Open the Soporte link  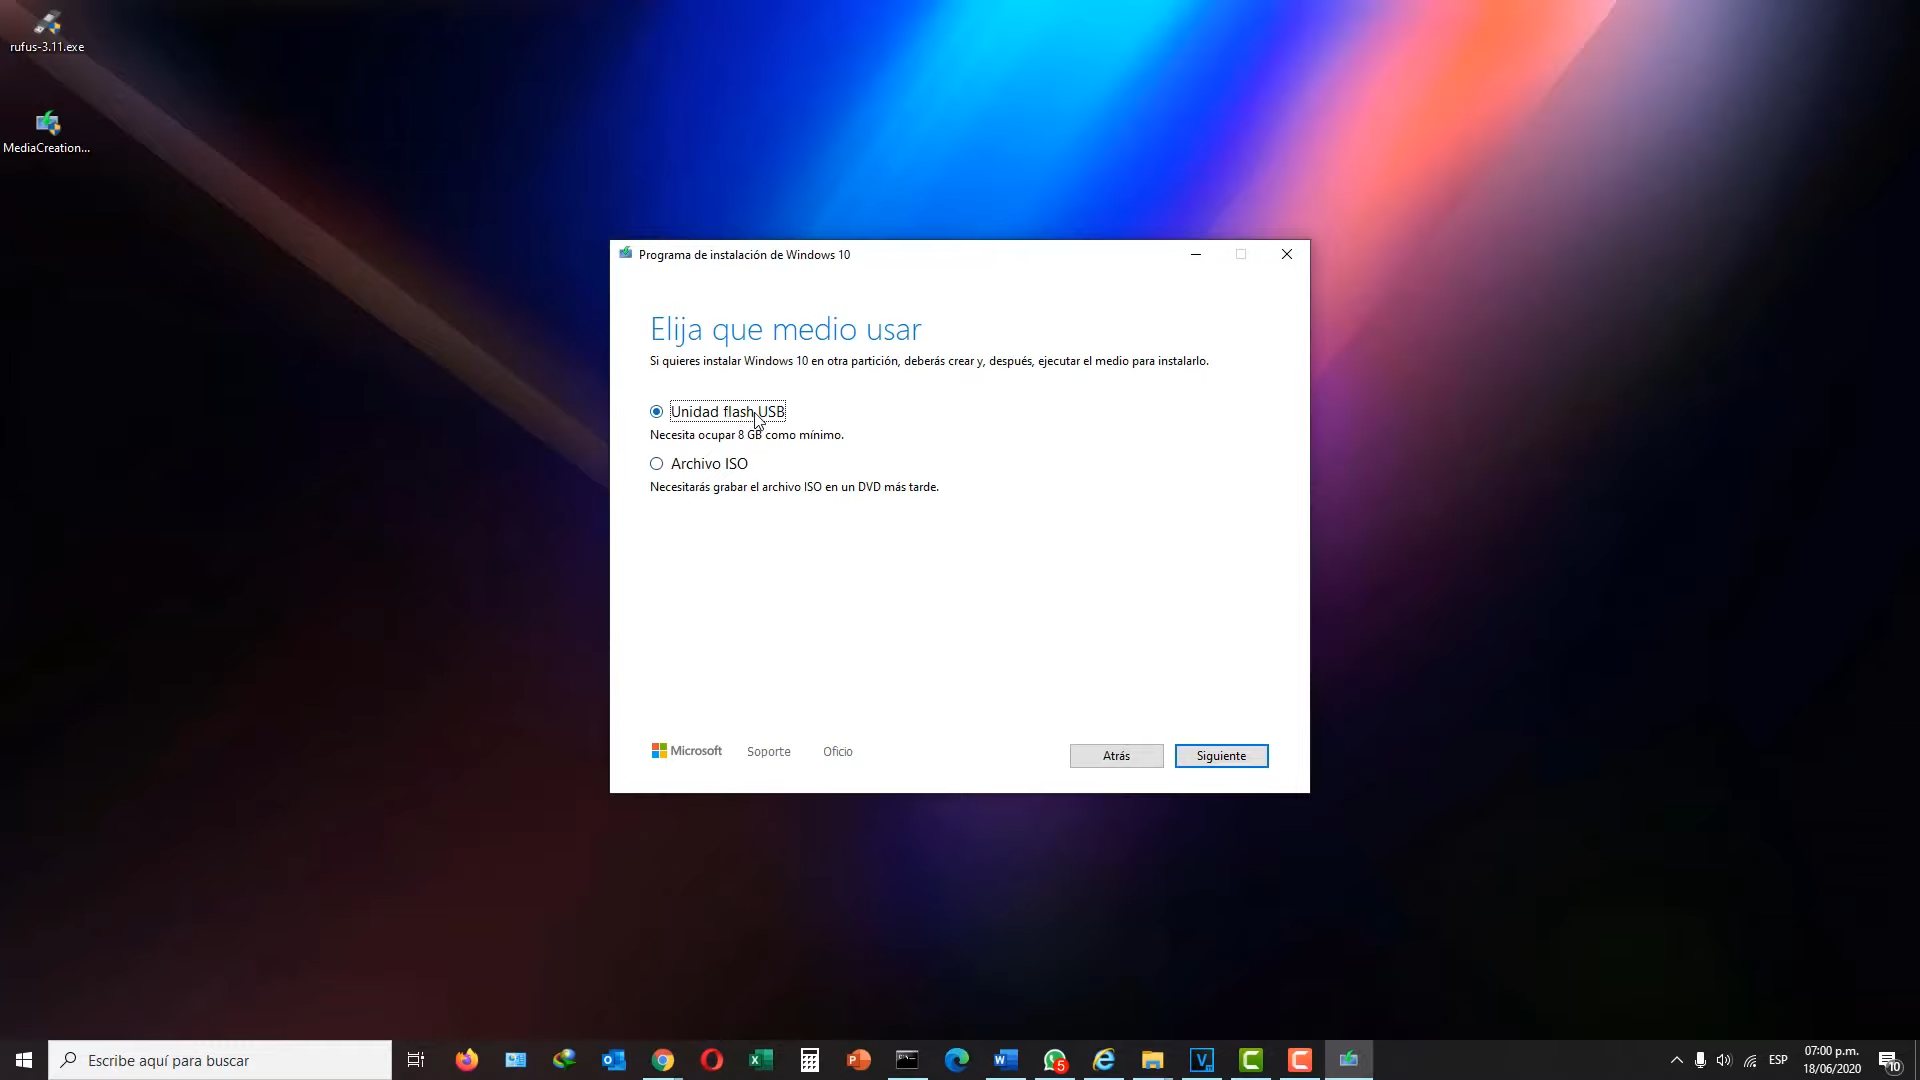768,751
